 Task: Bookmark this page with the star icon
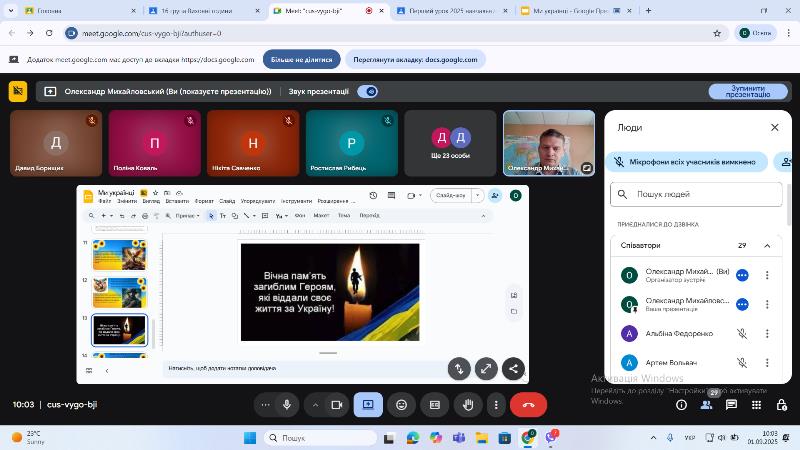717,33
